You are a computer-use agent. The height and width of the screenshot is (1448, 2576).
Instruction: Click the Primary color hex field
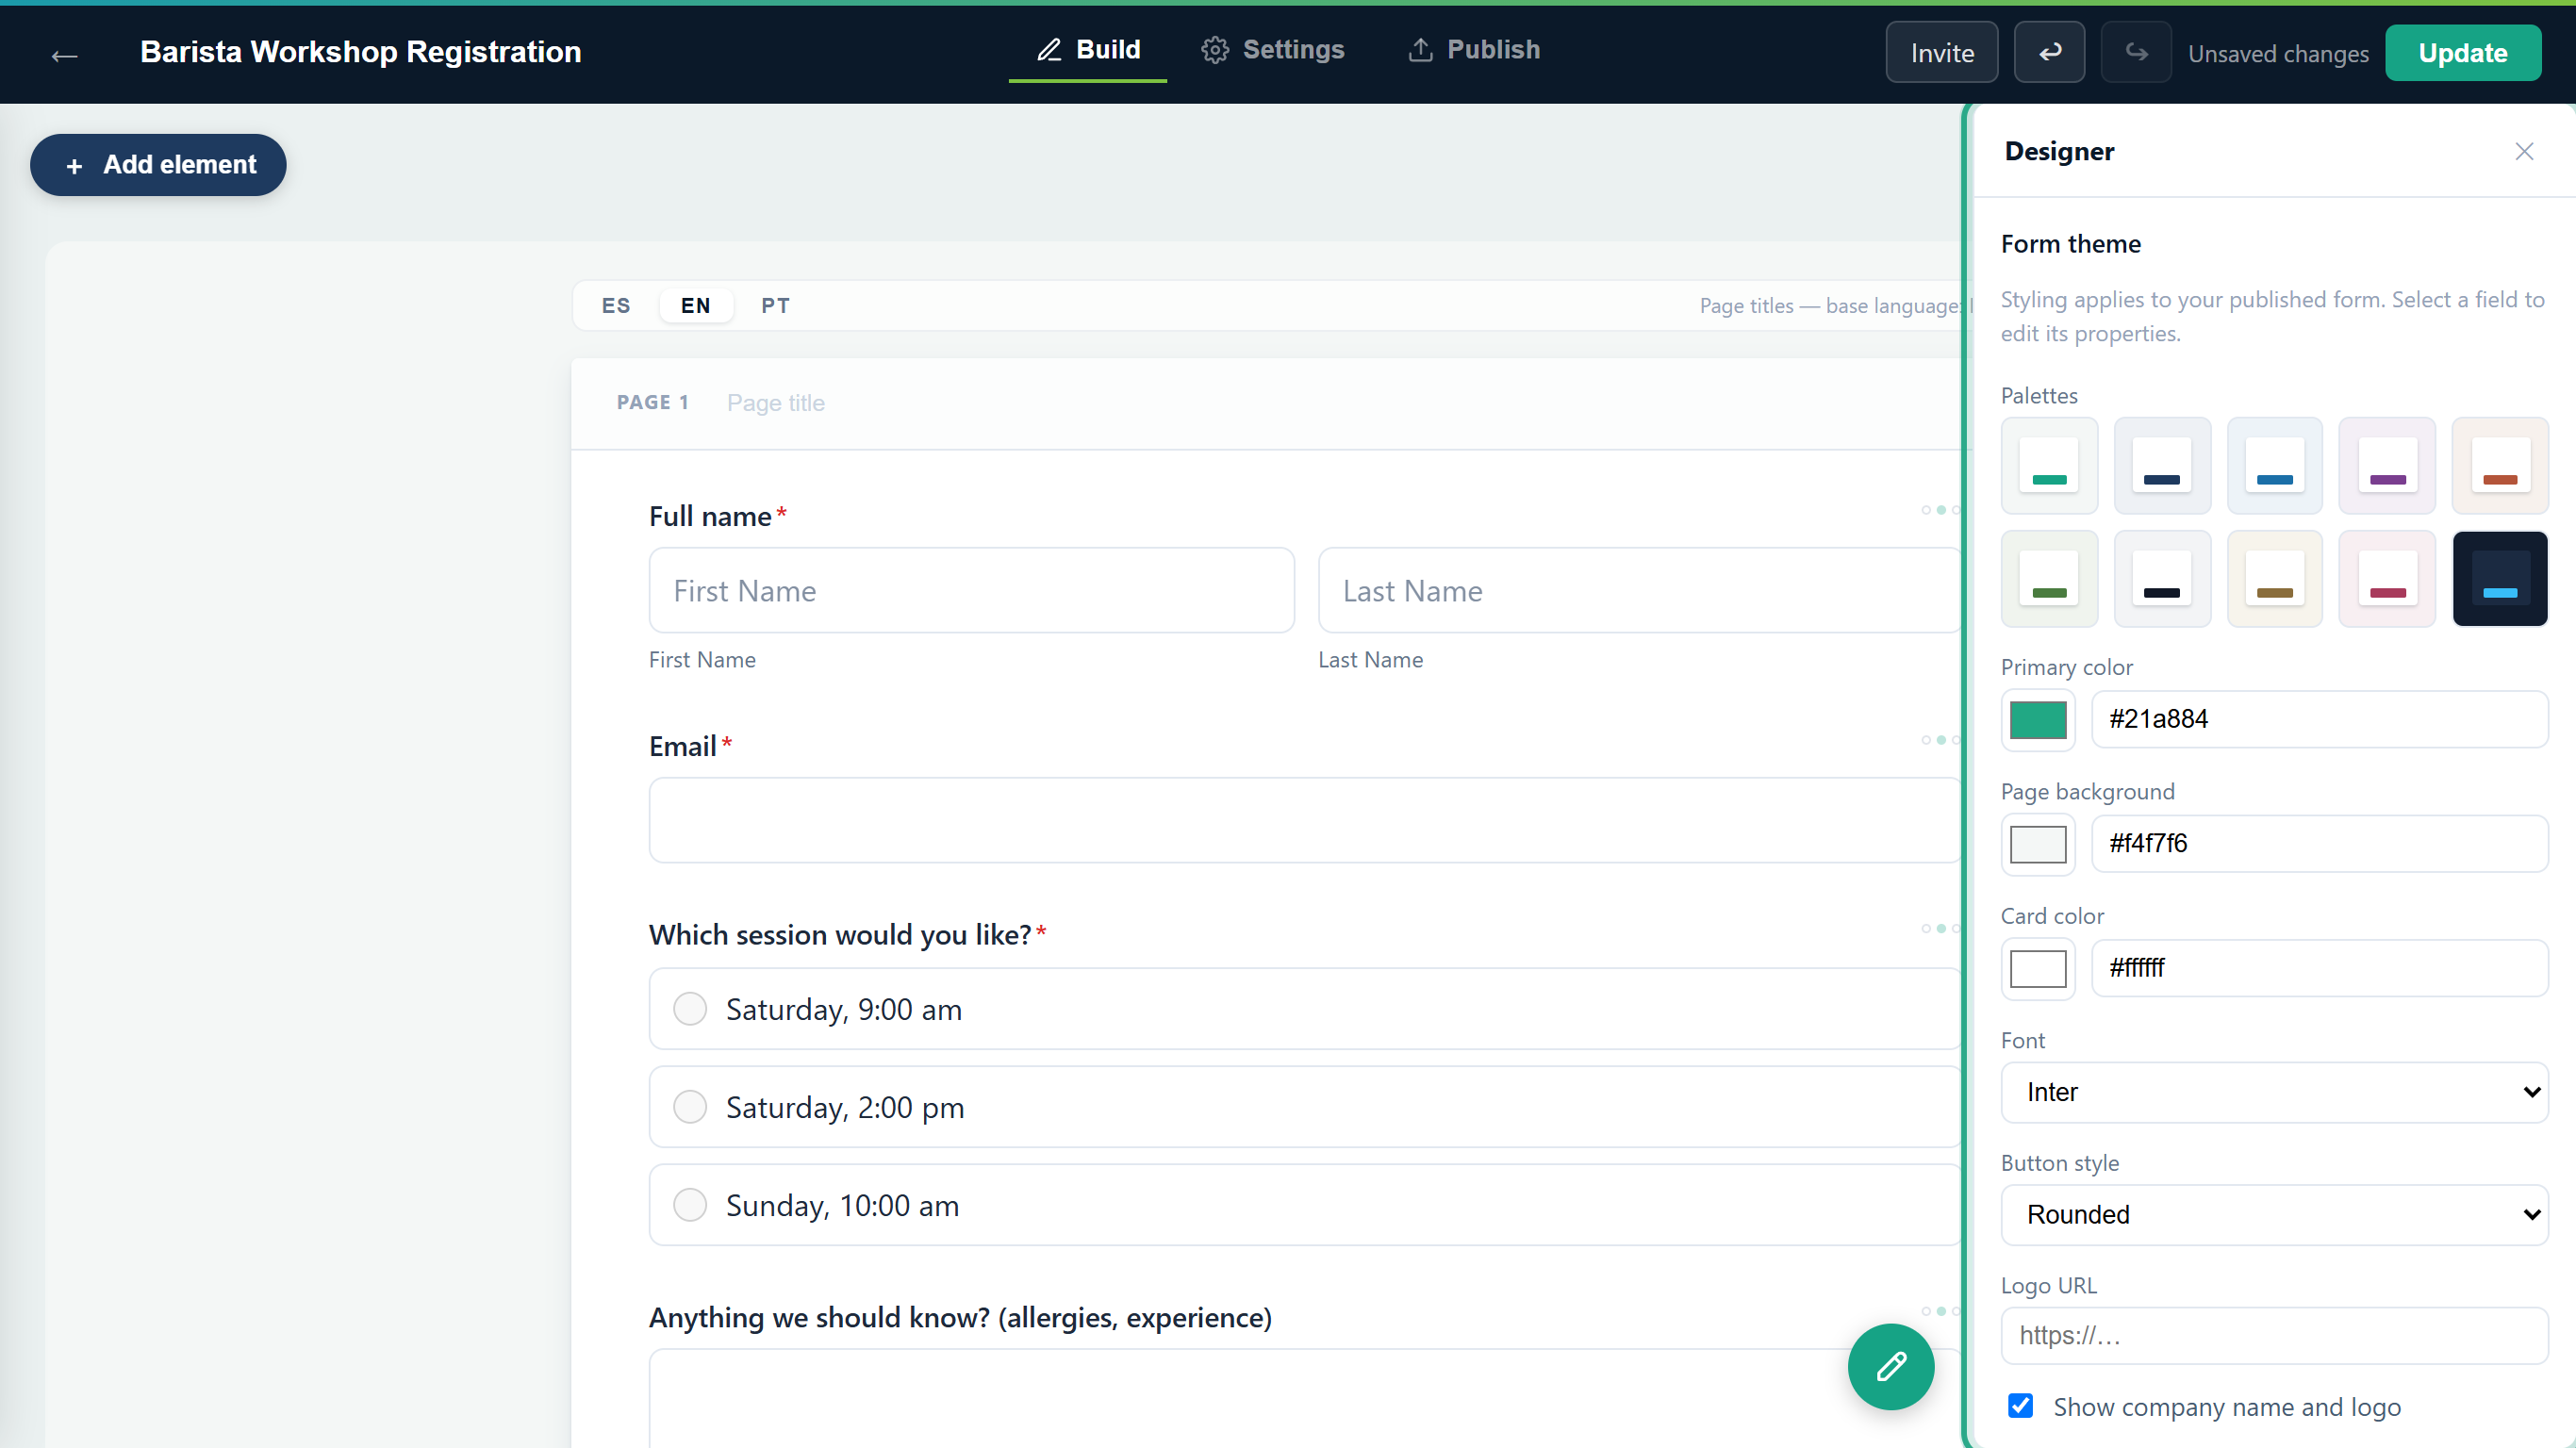[x=2319, y=719]
